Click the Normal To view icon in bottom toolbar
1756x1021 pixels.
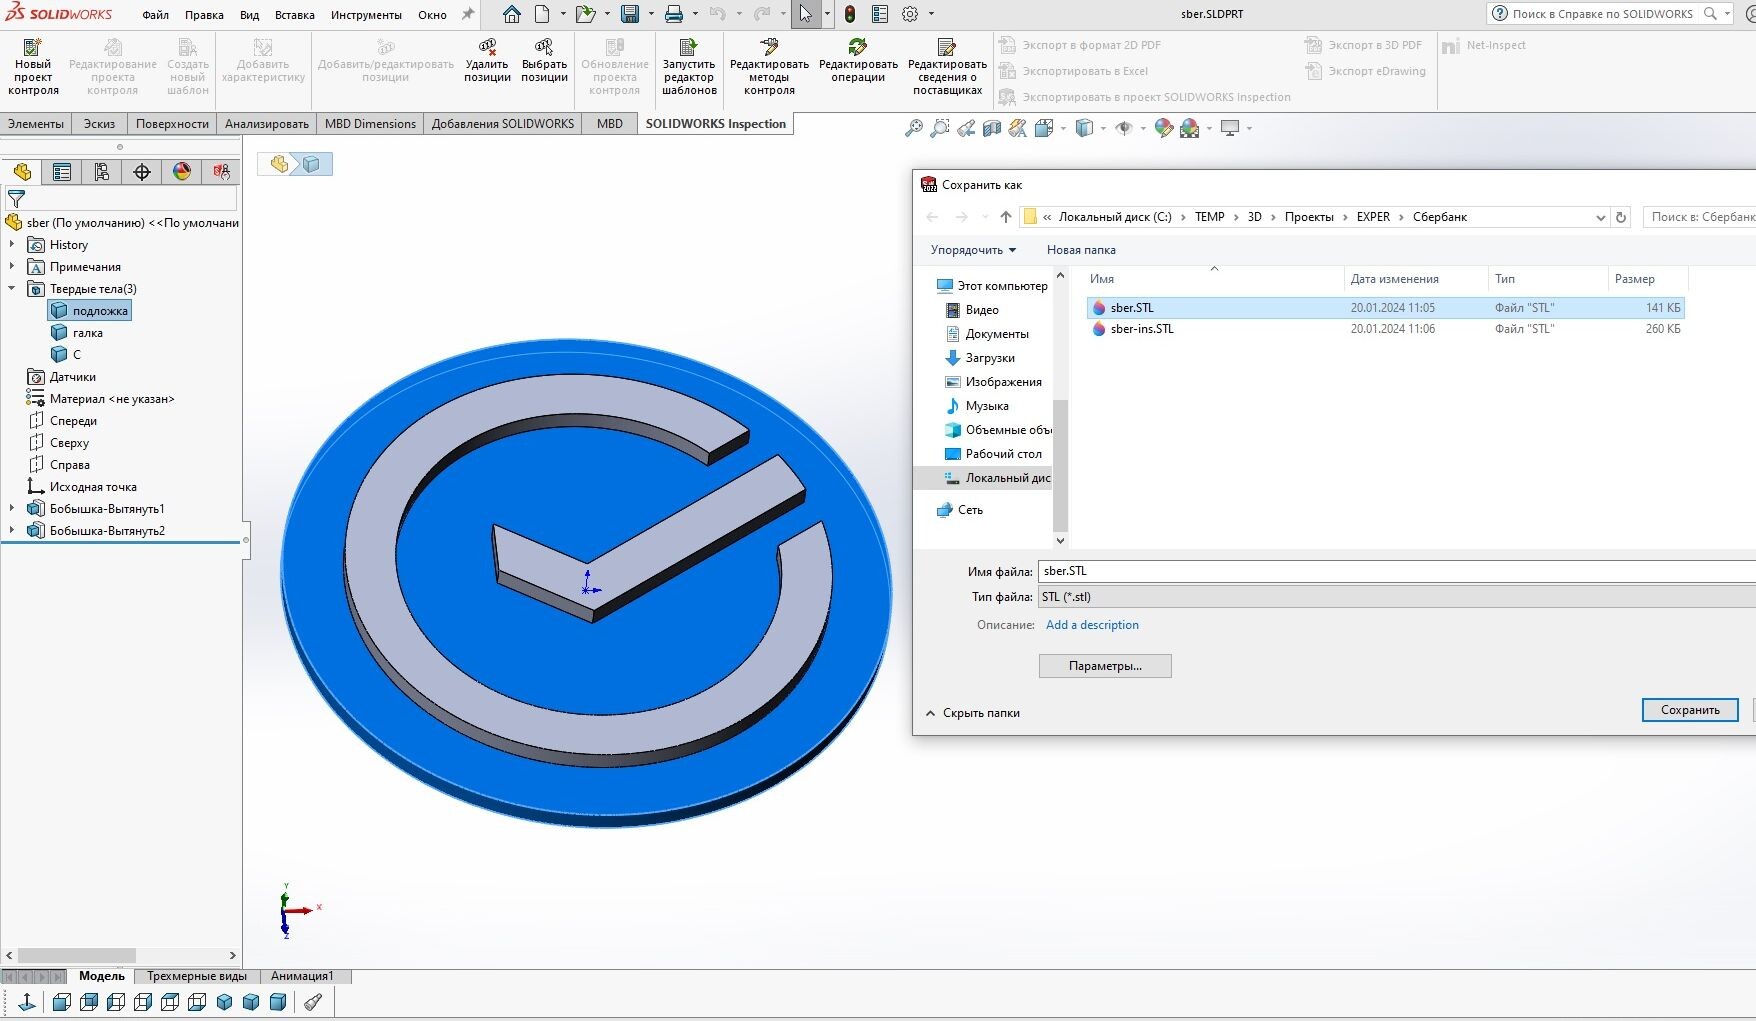[x=27, y=1002]
